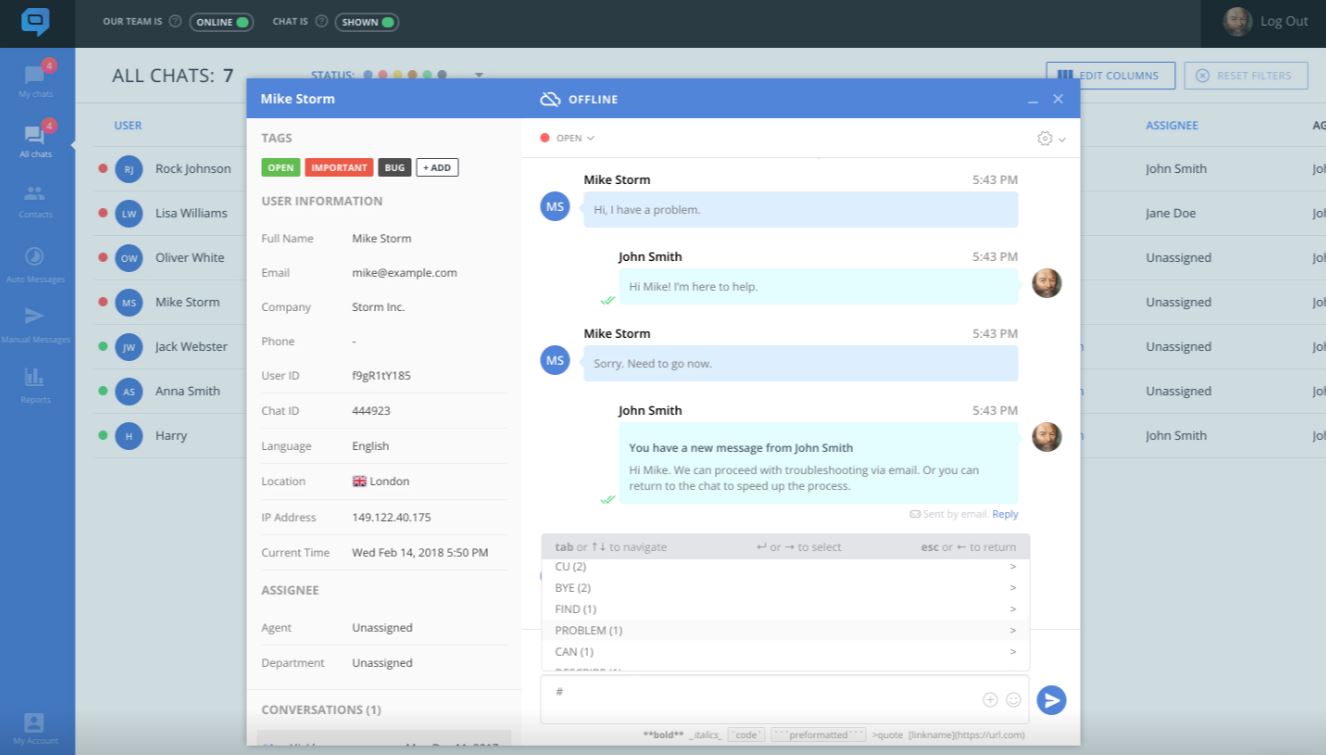Open My Account in sidebar
This screenshot has width=1326, height=755.
[x=35, y=728]
